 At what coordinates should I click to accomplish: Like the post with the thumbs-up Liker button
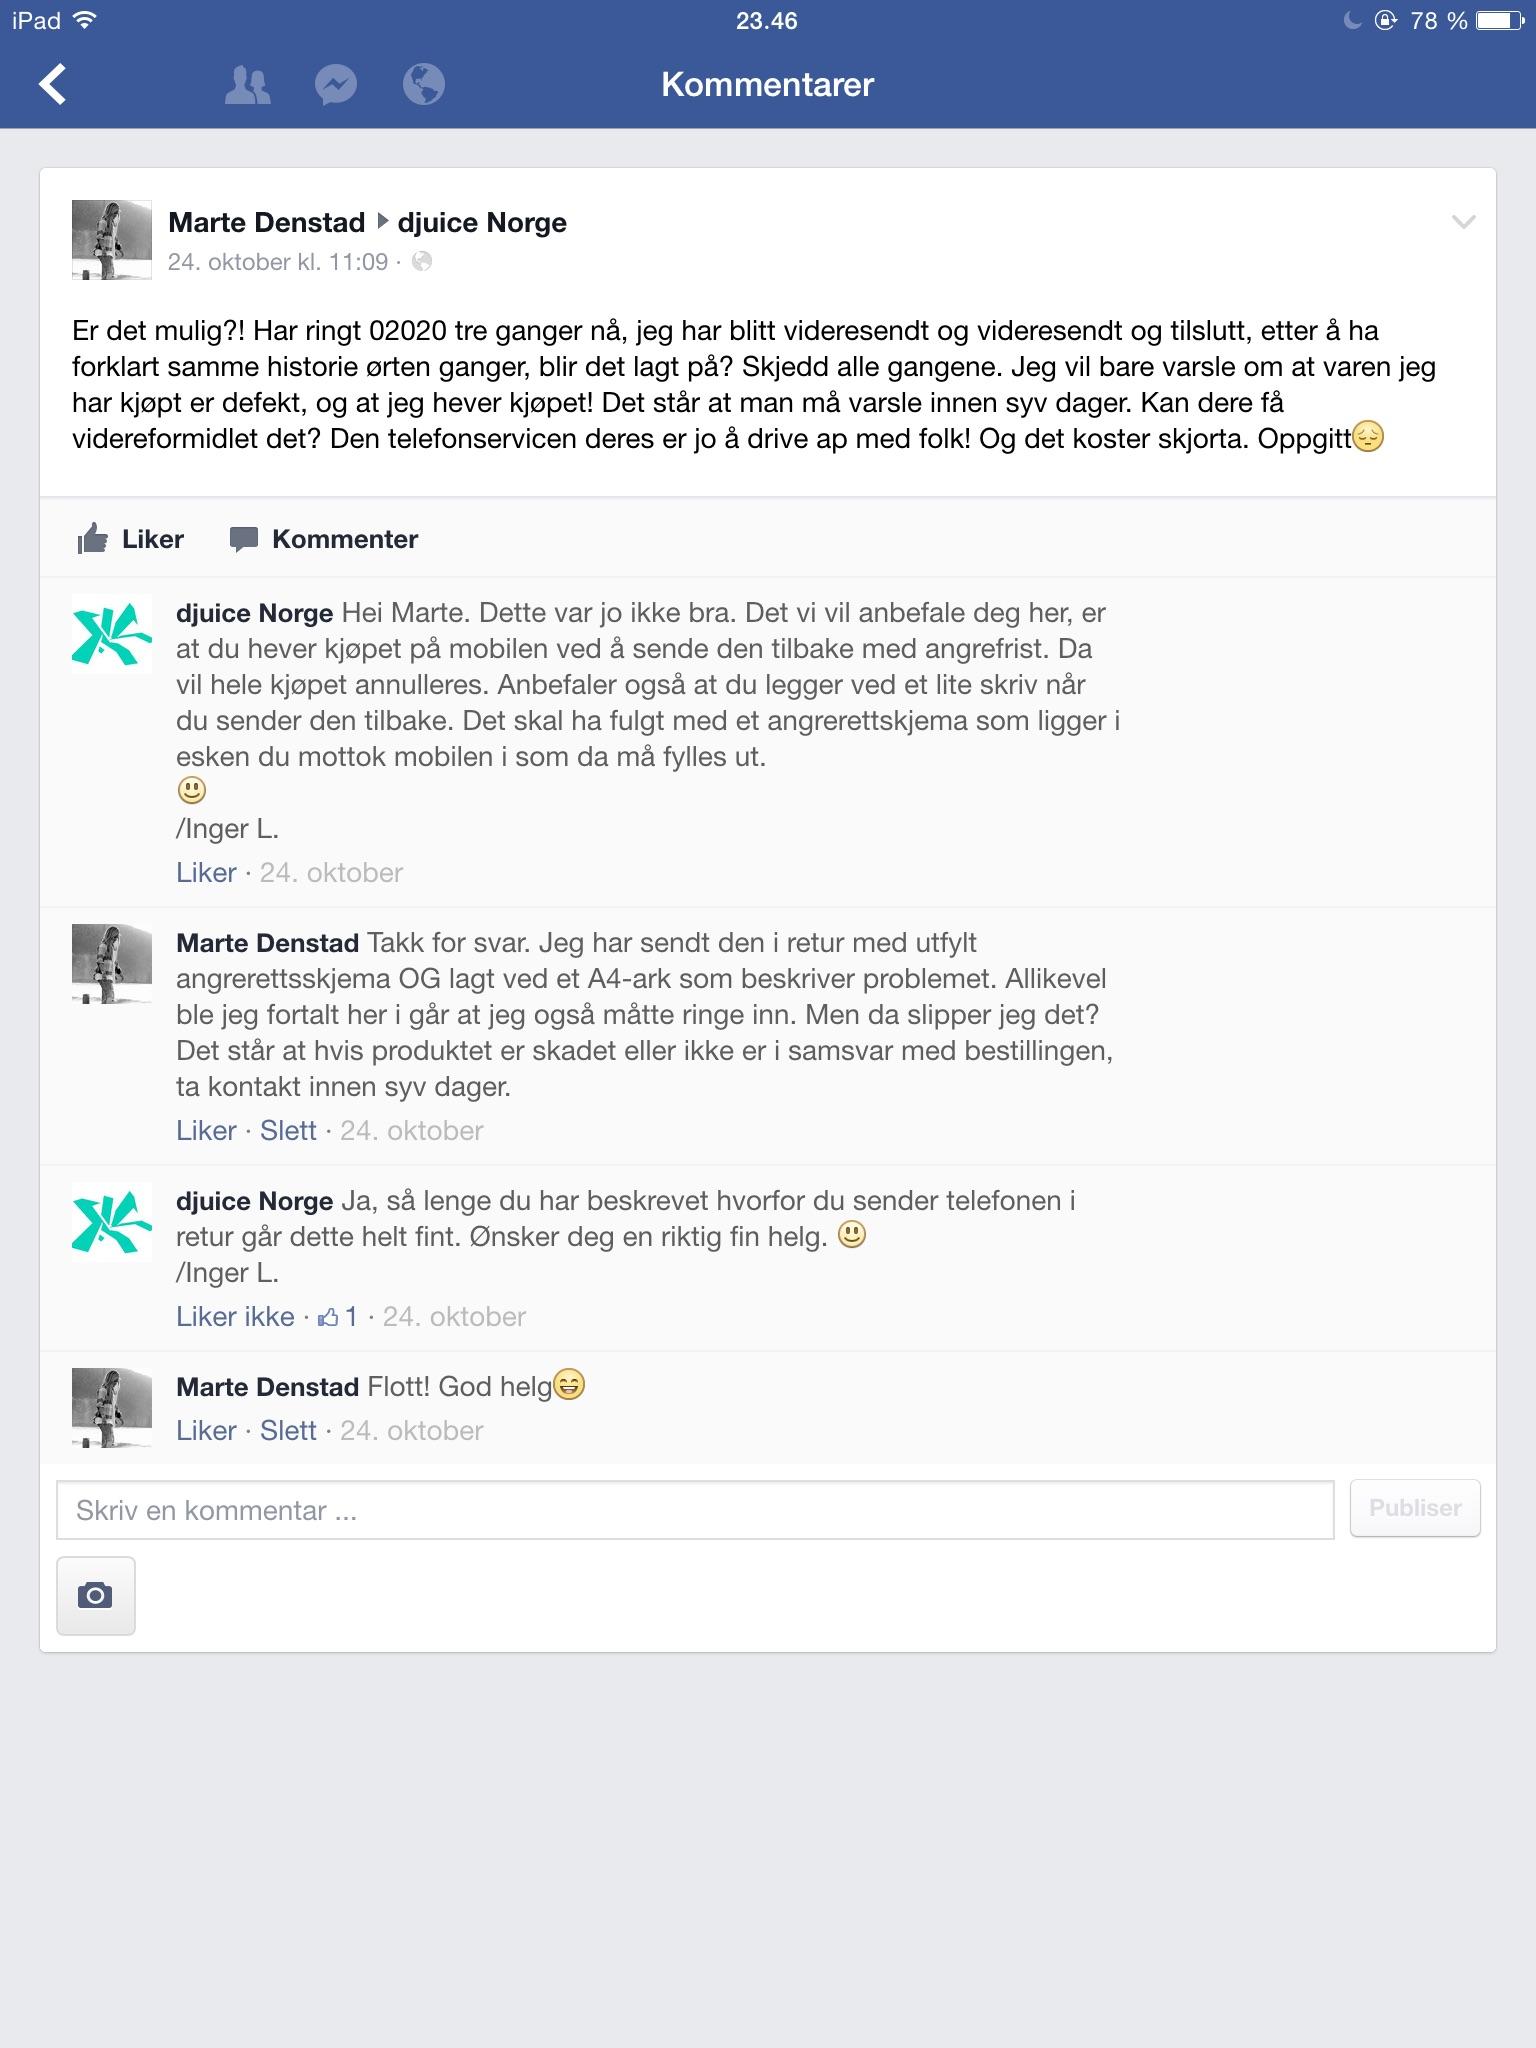(x=131, y=539)
